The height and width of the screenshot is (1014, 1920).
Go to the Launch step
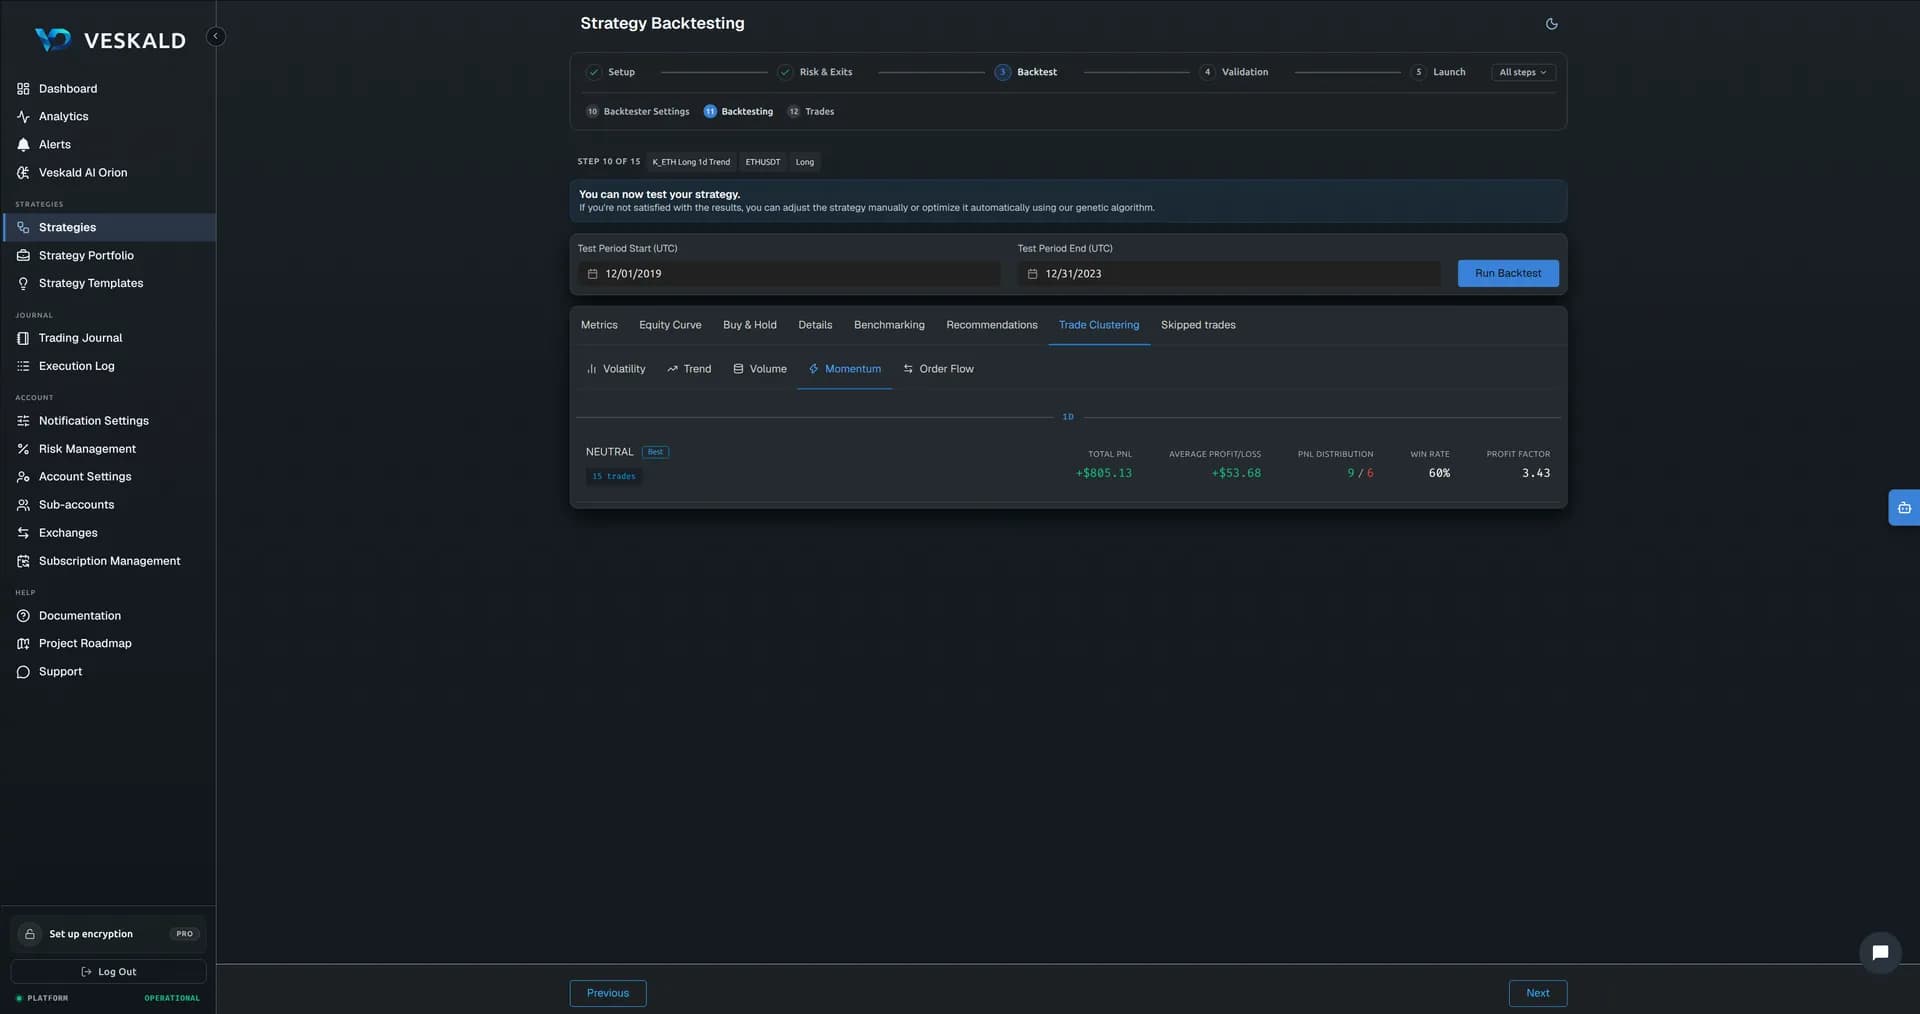[1438, 72]
